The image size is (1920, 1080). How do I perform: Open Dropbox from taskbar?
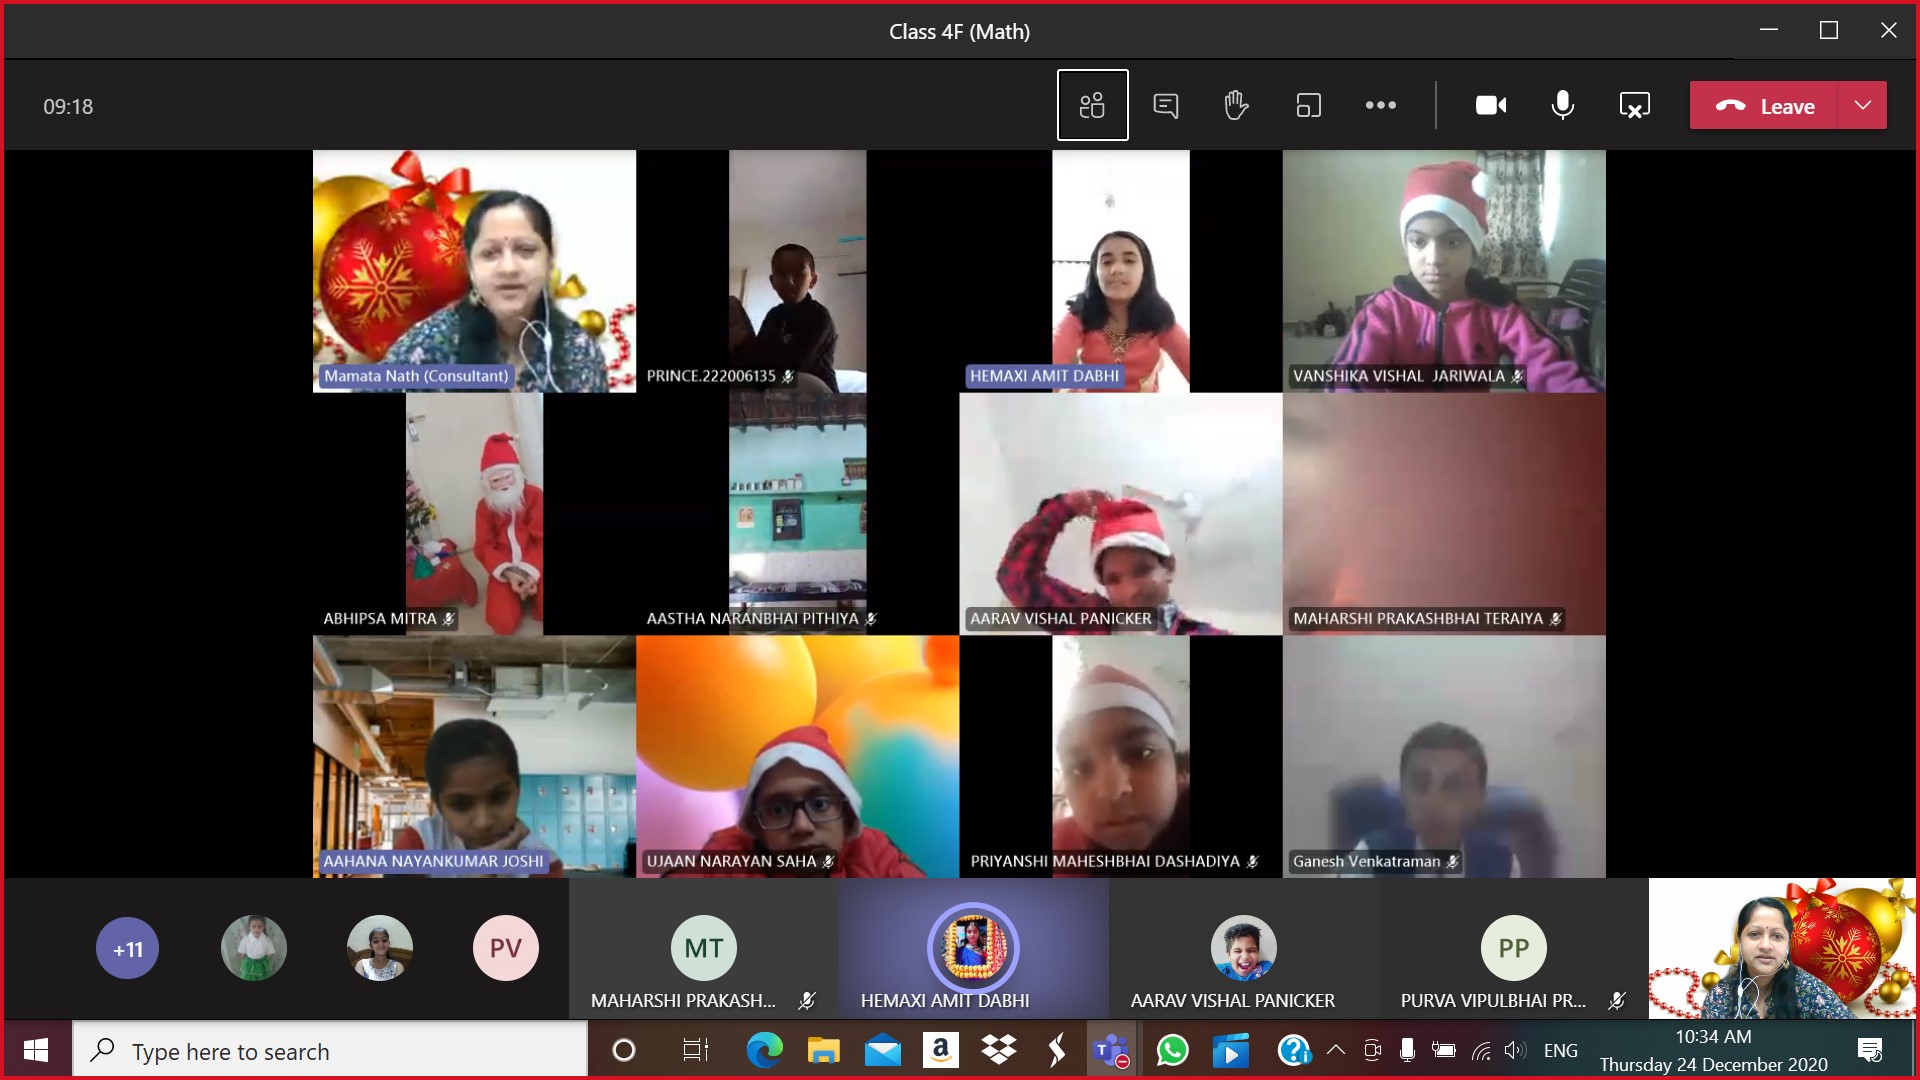coord(999,1050)
